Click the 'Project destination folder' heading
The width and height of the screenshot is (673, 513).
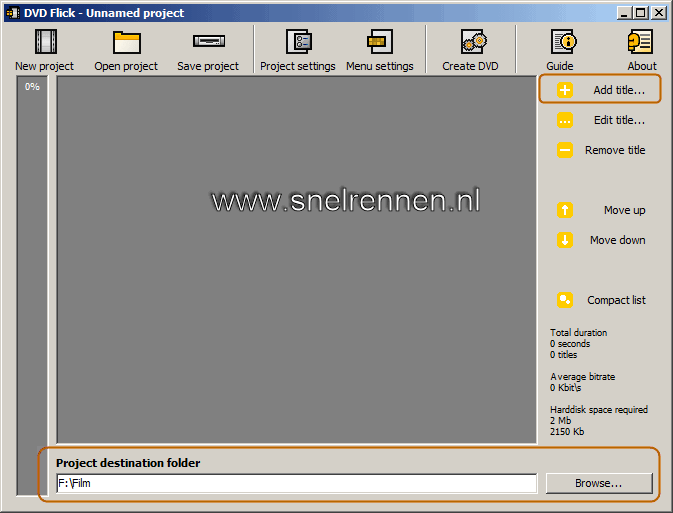click(128, 463)
